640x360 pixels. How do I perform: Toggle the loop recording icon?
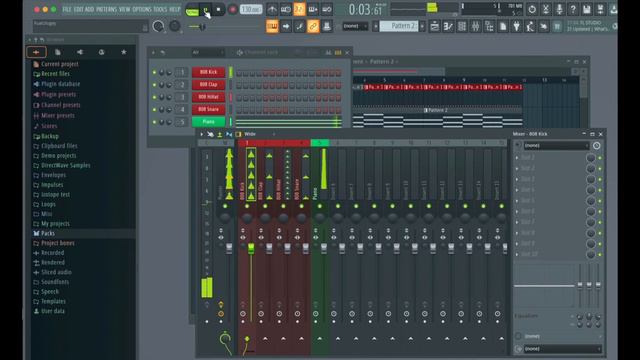pyautogui.click(x=327, y=9)
